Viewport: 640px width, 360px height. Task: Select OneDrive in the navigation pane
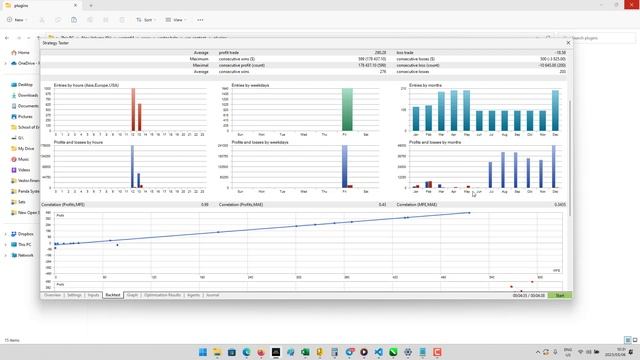[x=24, y=63]
